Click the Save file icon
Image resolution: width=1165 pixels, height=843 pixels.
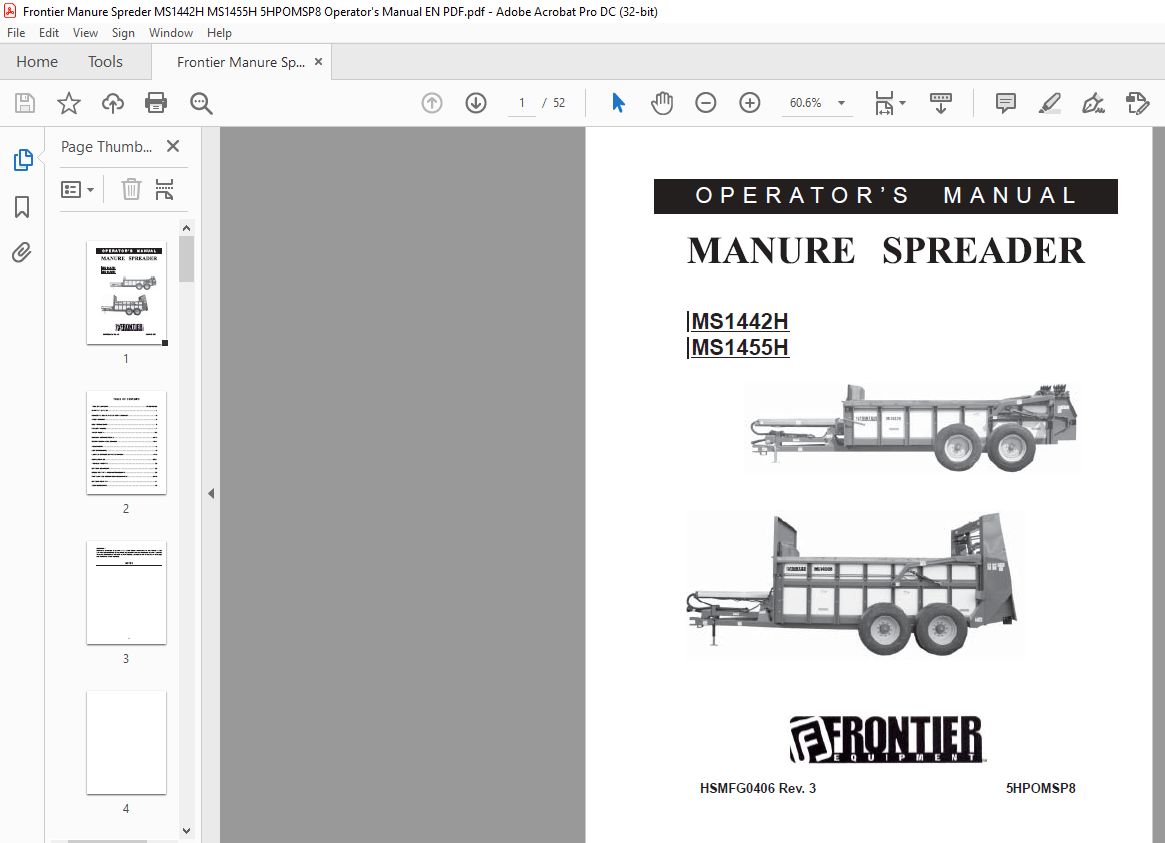tap(25, 102)
